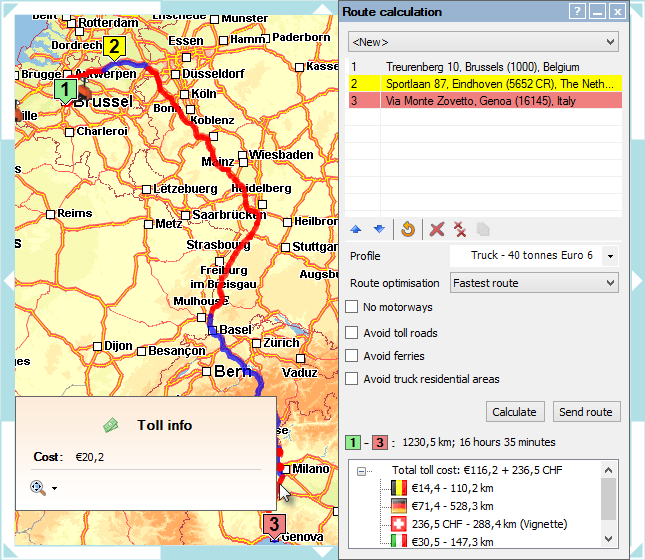Viewport: 645px width, 560px height.
Task: Click the help question mark in panel title
Action: tap(577, 12)
